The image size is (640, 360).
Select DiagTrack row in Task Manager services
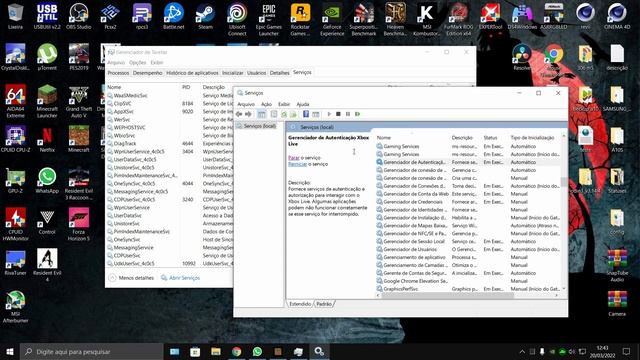(169, 144)
